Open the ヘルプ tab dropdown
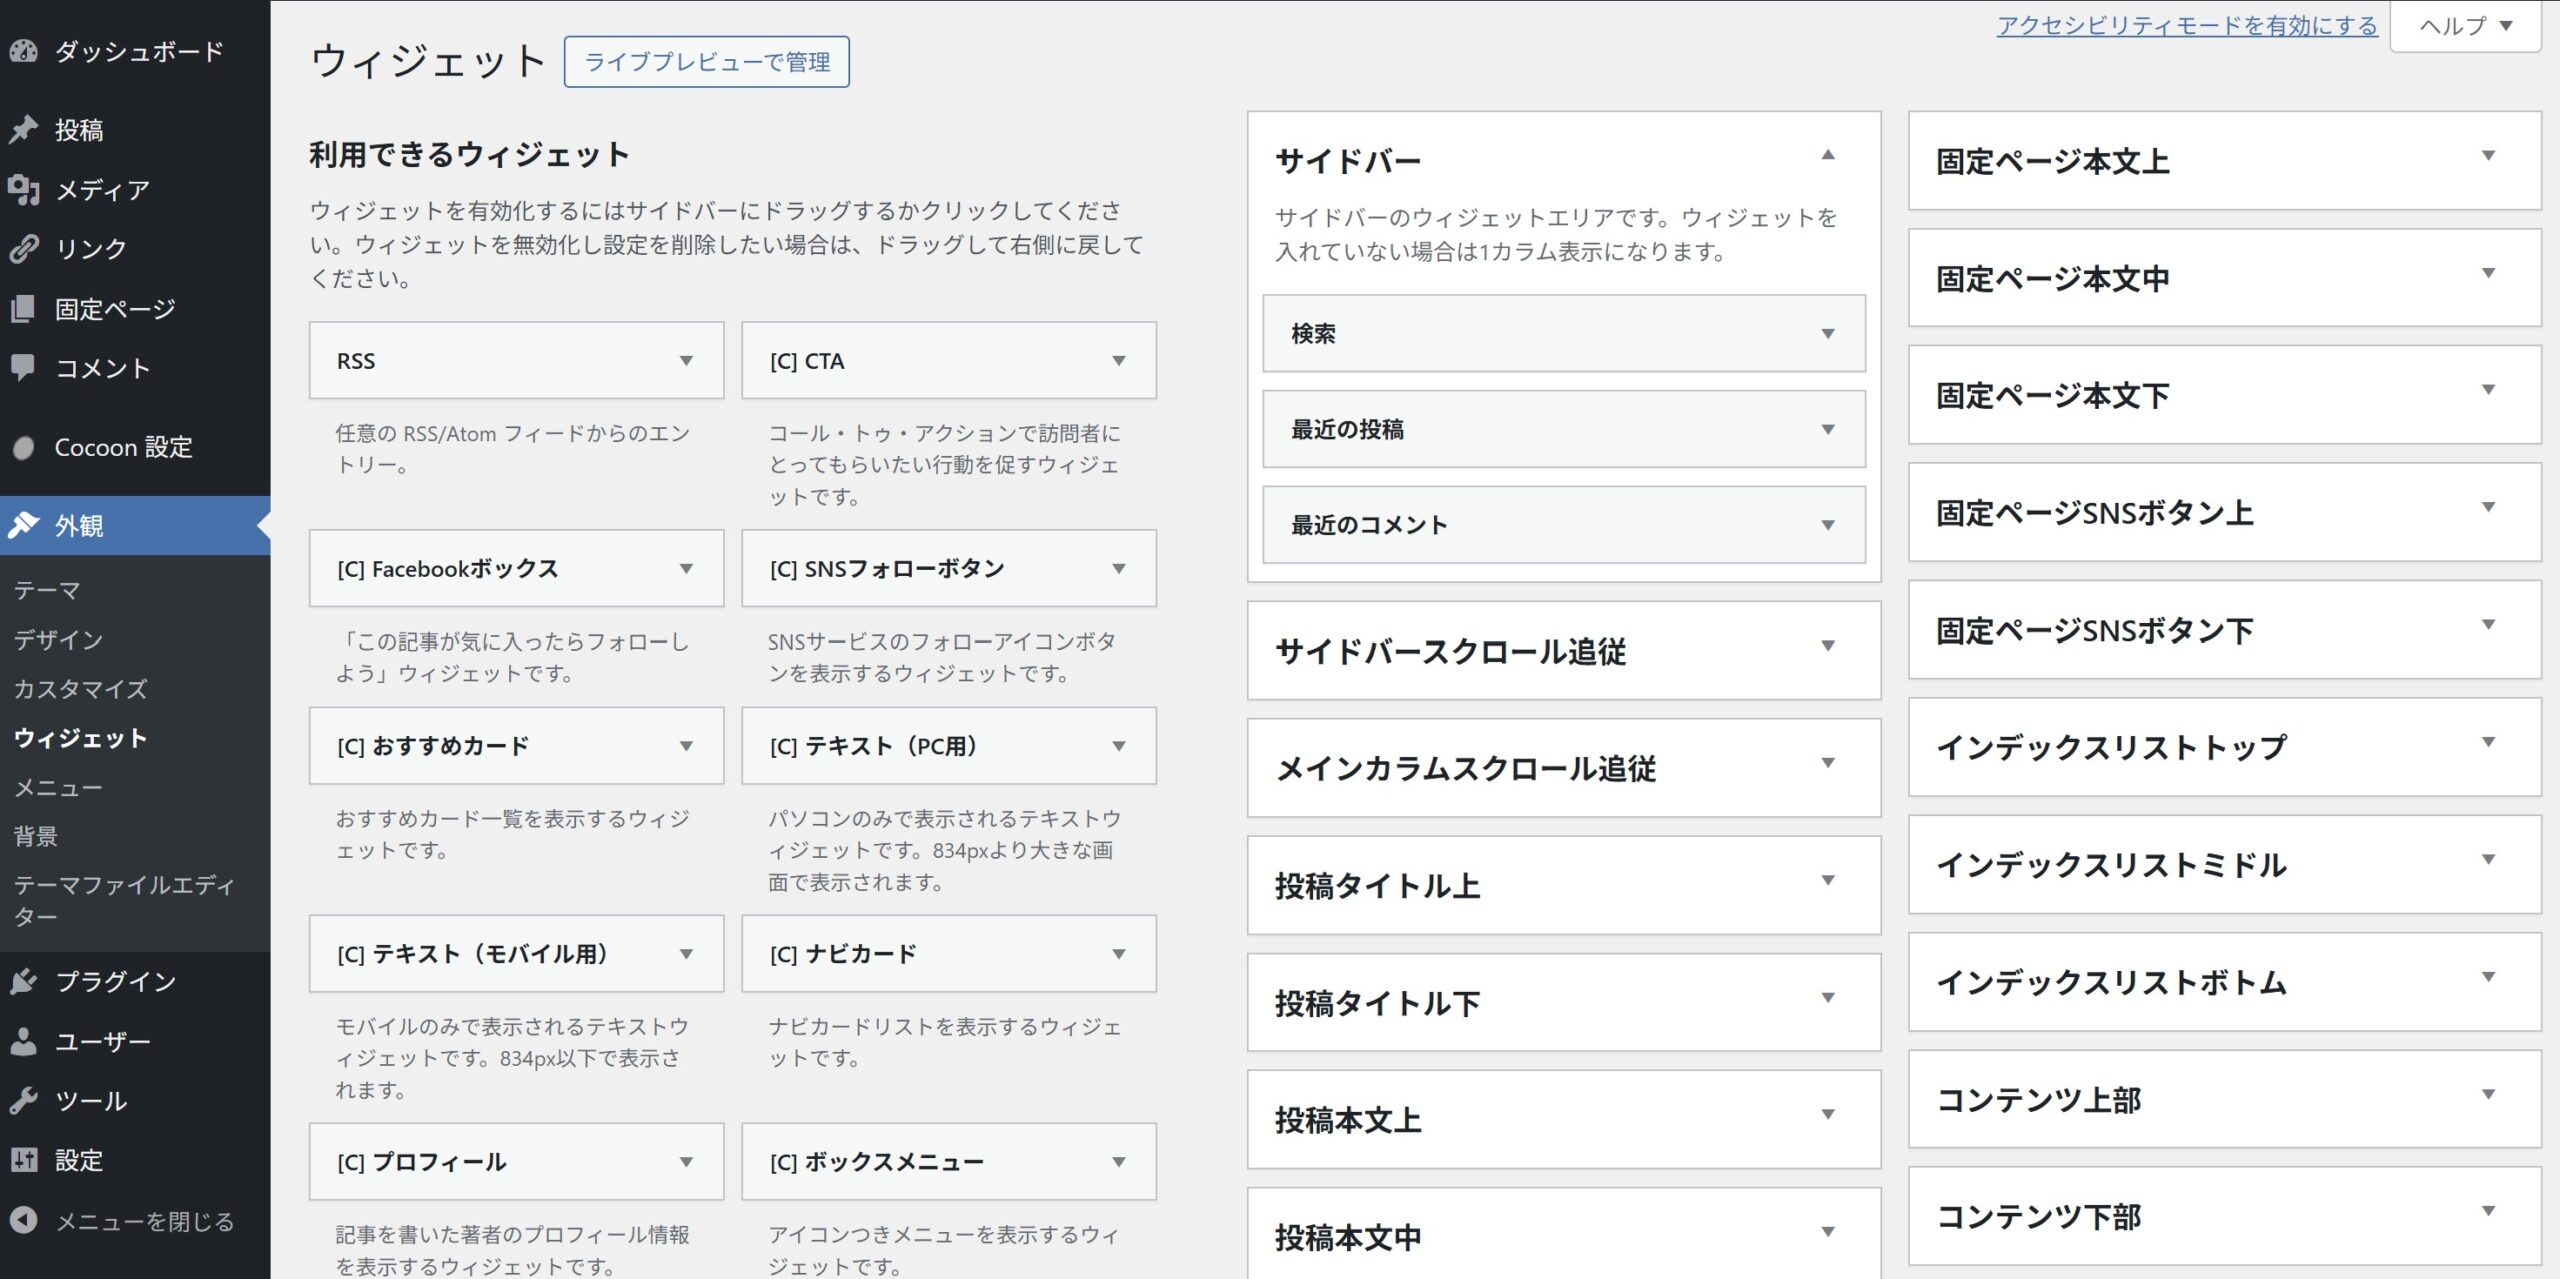2560x1279 pixels. [x=2464, y=26]
